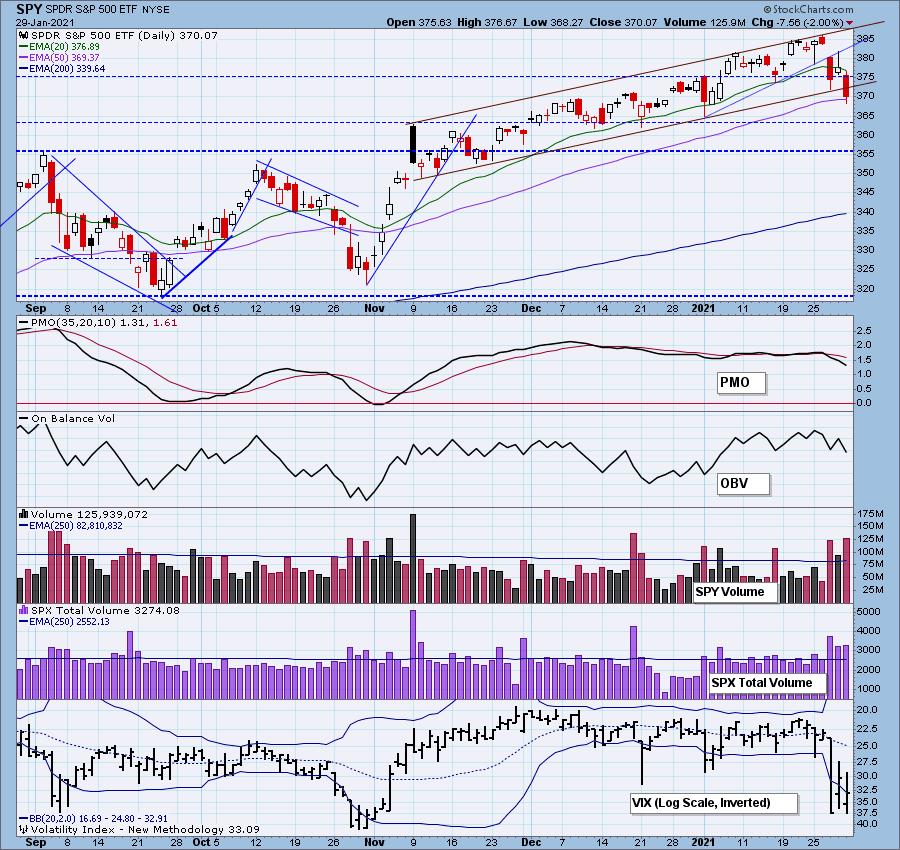900x850 pixels.
Task: Click the candlestick icon beside SPDR S&P 500 ETF (Daily)
Action: tap(24, 36)
